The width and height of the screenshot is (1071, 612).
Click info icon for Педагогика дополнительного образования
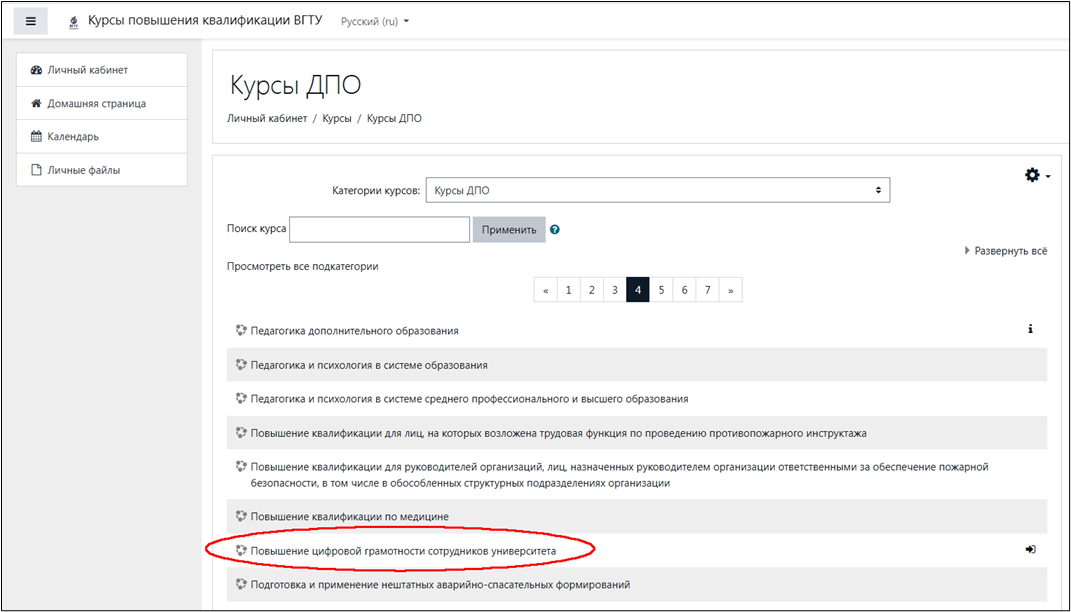click(x=1030, y=329)
